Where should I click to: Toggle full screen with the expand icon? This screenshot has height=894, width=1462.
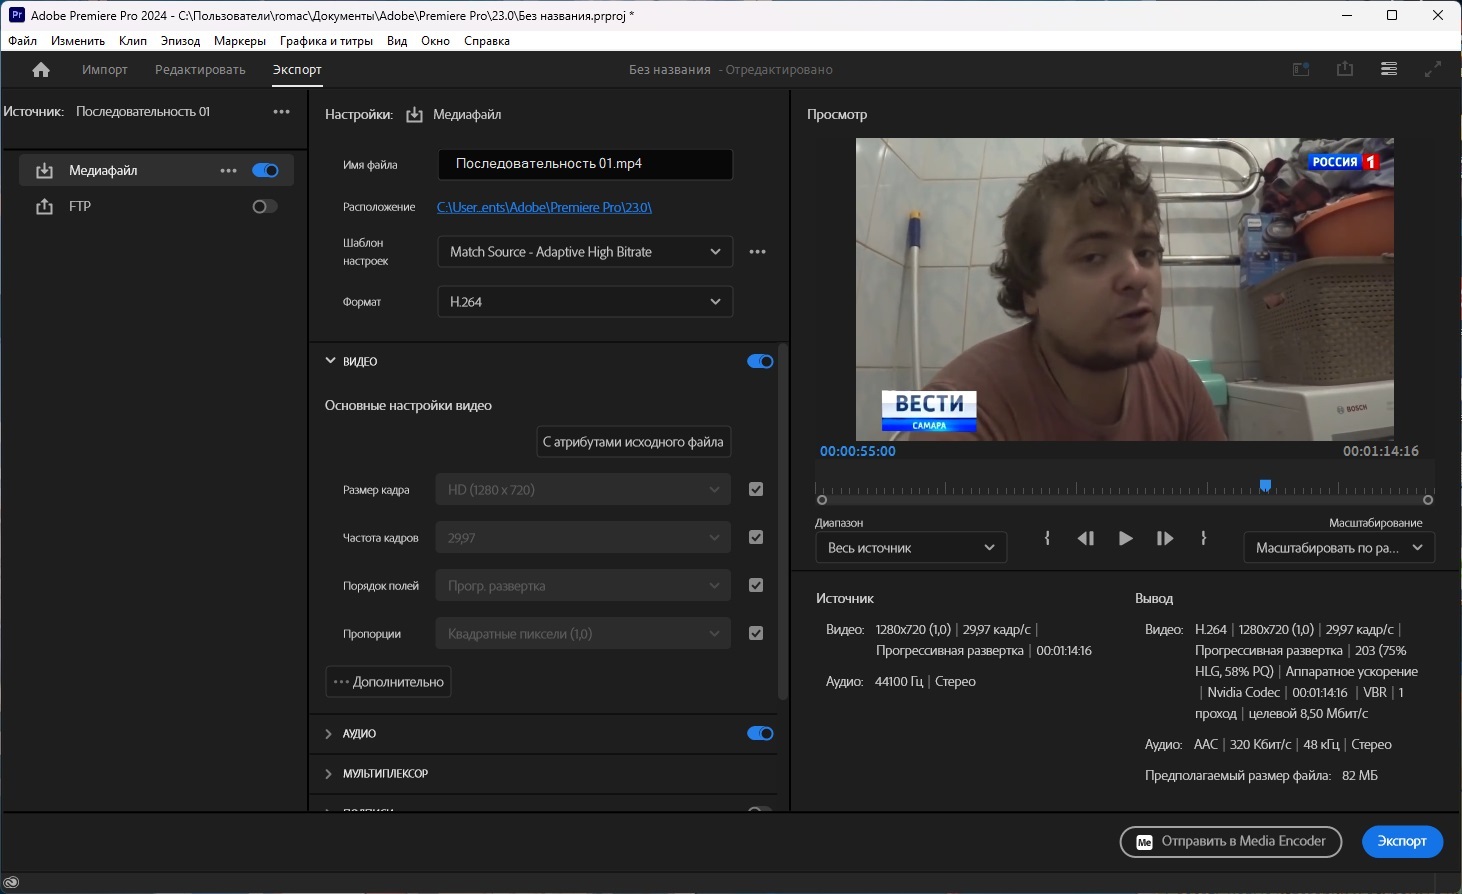click(1433, 69)
